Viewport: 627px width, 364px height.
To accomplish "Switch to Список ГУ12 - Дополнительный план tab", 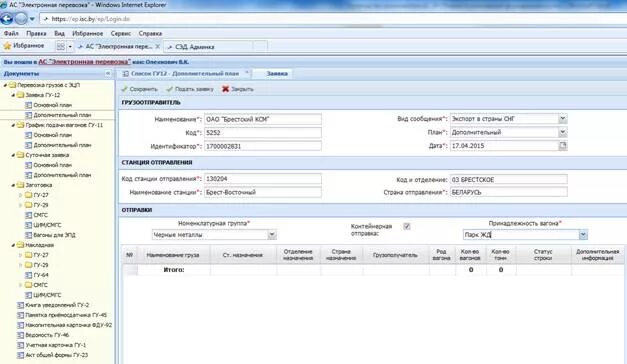I will [185, 74].
